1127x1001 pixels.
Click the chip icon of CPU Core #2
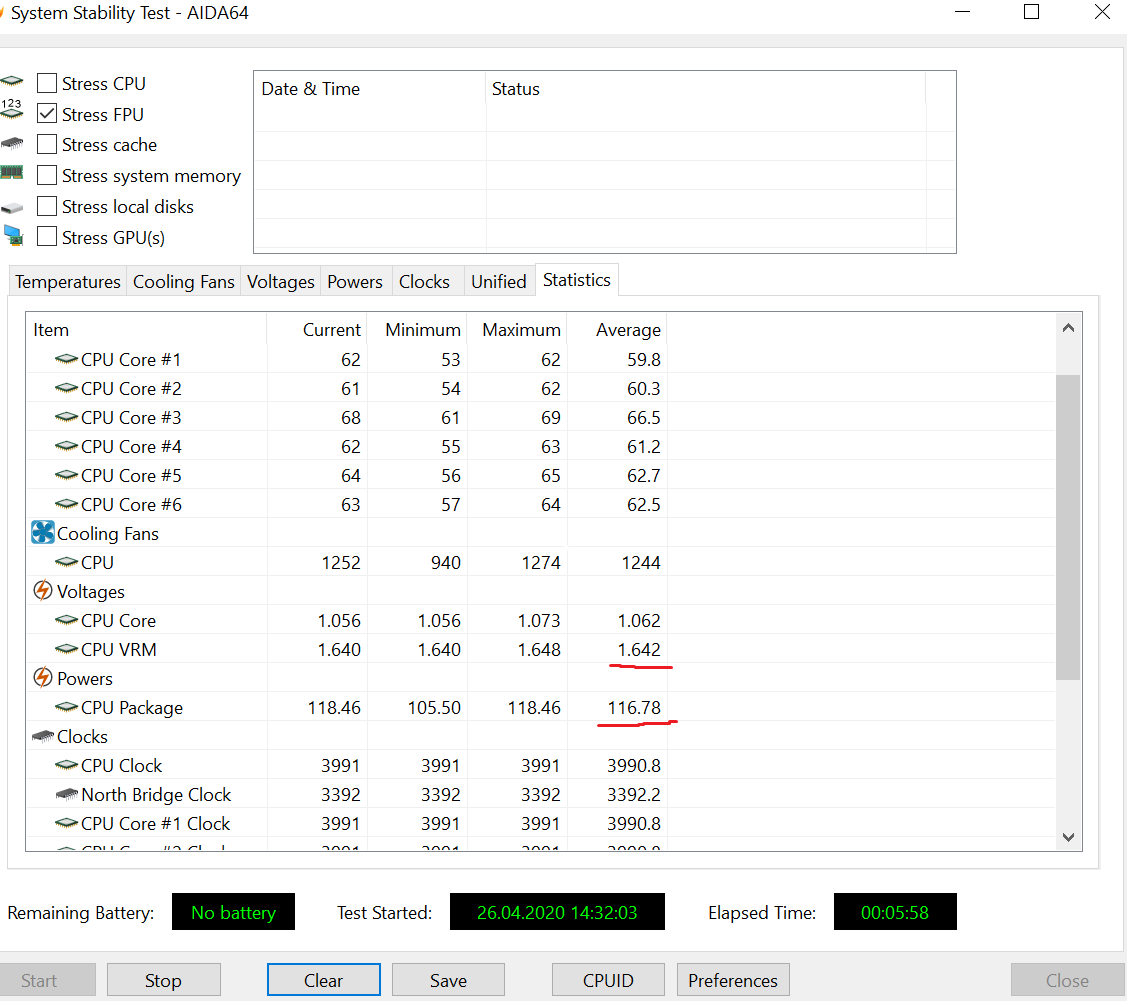pos(66,388)
